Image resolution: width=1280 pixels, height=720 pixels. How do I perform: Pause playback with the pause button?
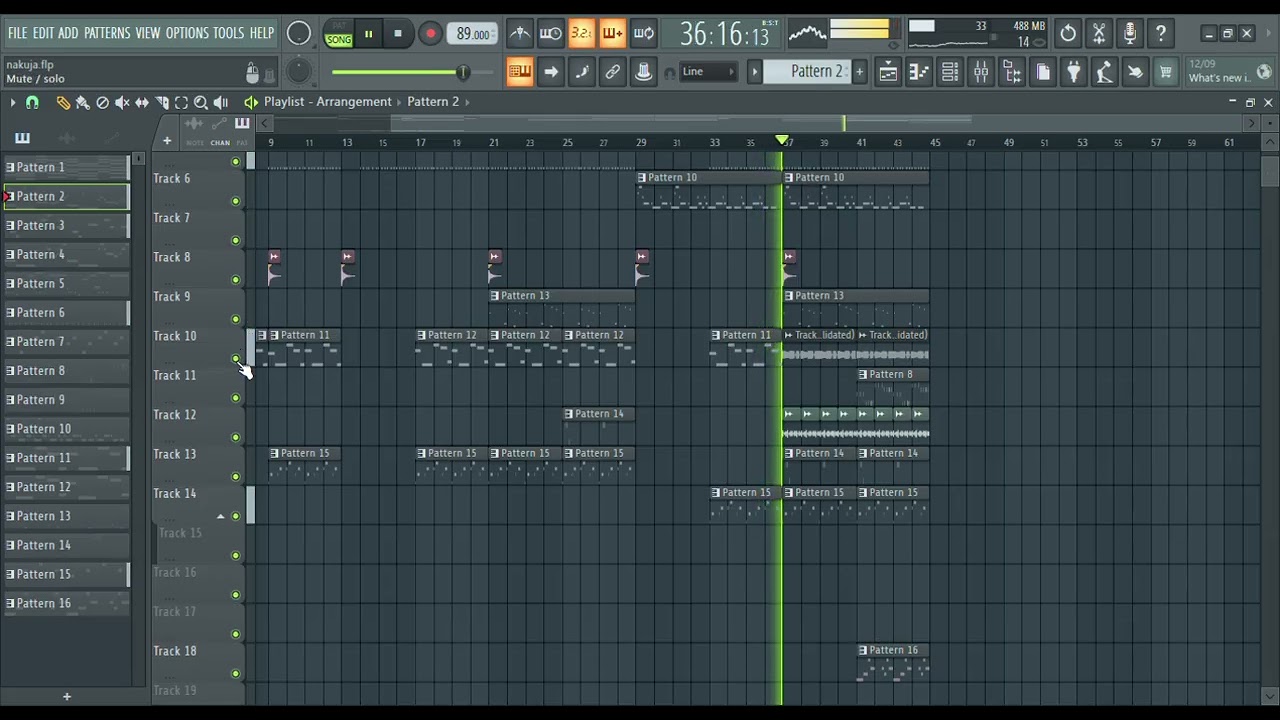[x=368, y=34]
